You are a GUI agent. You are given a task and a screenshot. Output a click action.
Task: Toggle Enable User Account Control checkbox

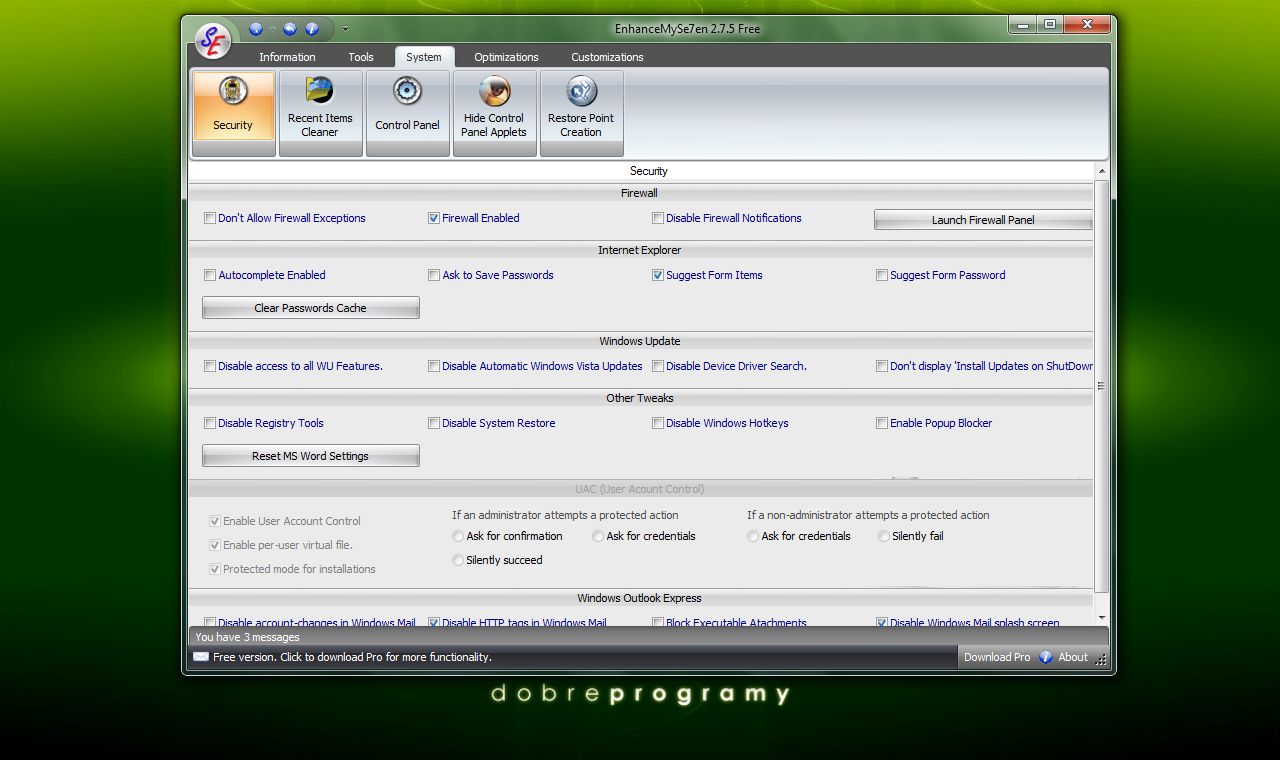tap(215, 521)
